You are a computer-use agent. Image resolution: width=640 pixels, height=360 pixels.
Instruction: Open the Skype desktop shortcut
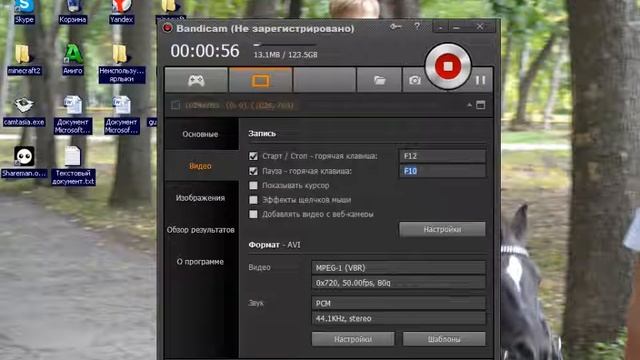click(24, 11)
